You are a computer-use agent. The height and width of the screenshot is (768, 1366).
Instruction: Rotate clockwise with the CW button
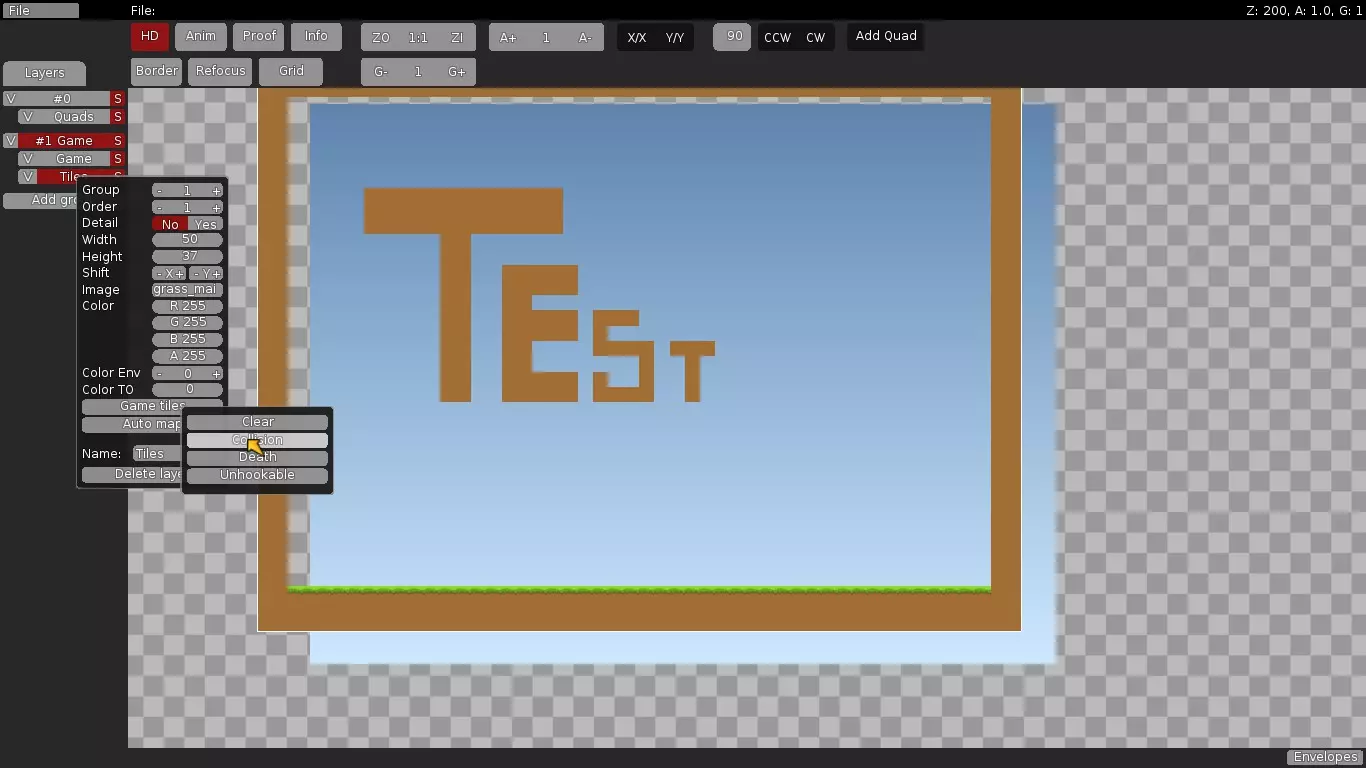click(816, 38)
